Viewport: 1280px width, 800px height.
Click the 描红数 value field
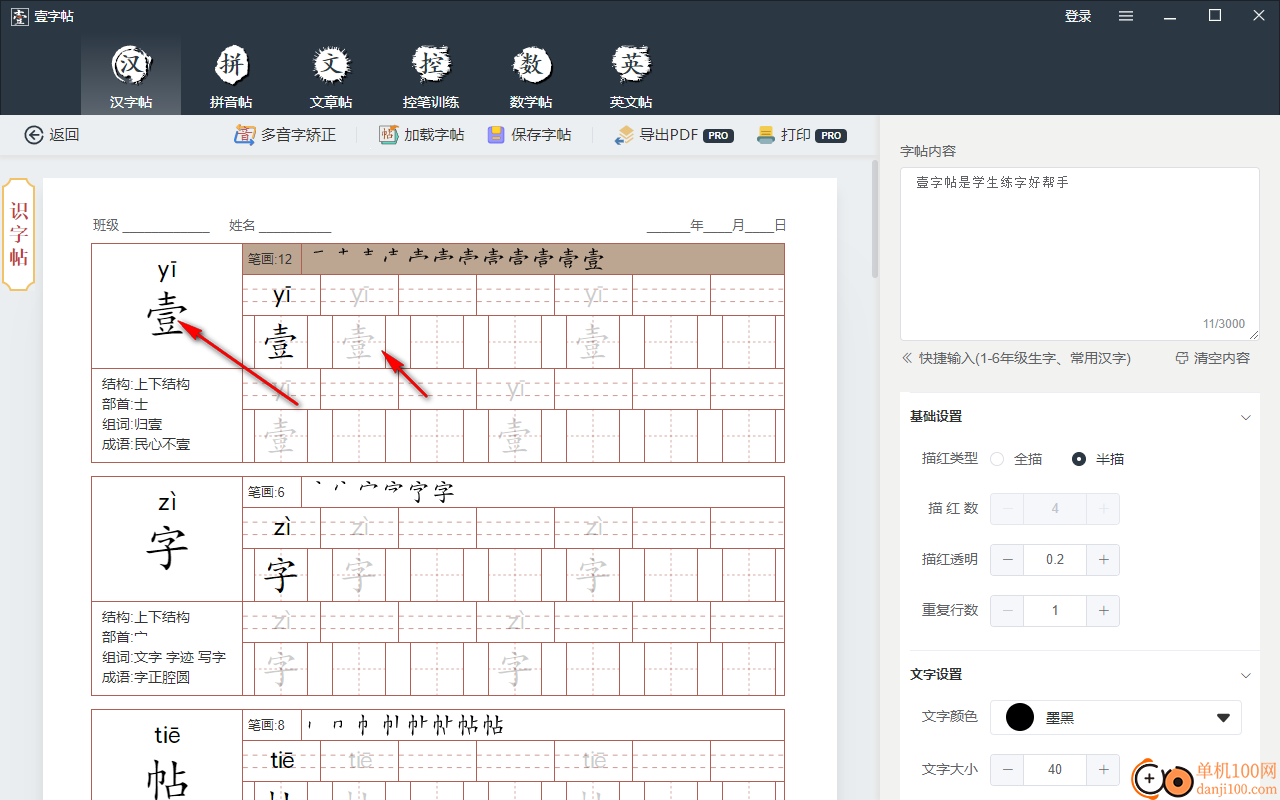(x=1055, y=509)
